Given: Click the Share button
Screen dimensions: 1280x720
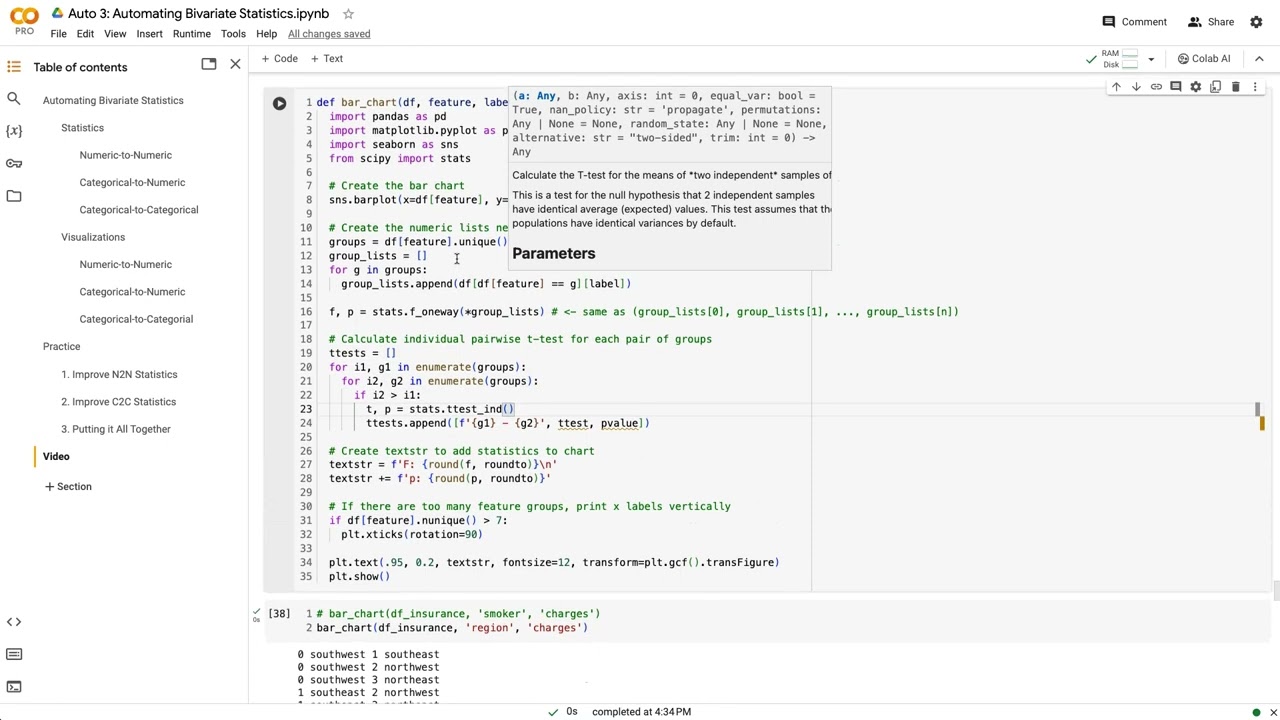Looking at the screenshot, I should pos(1210,22).
